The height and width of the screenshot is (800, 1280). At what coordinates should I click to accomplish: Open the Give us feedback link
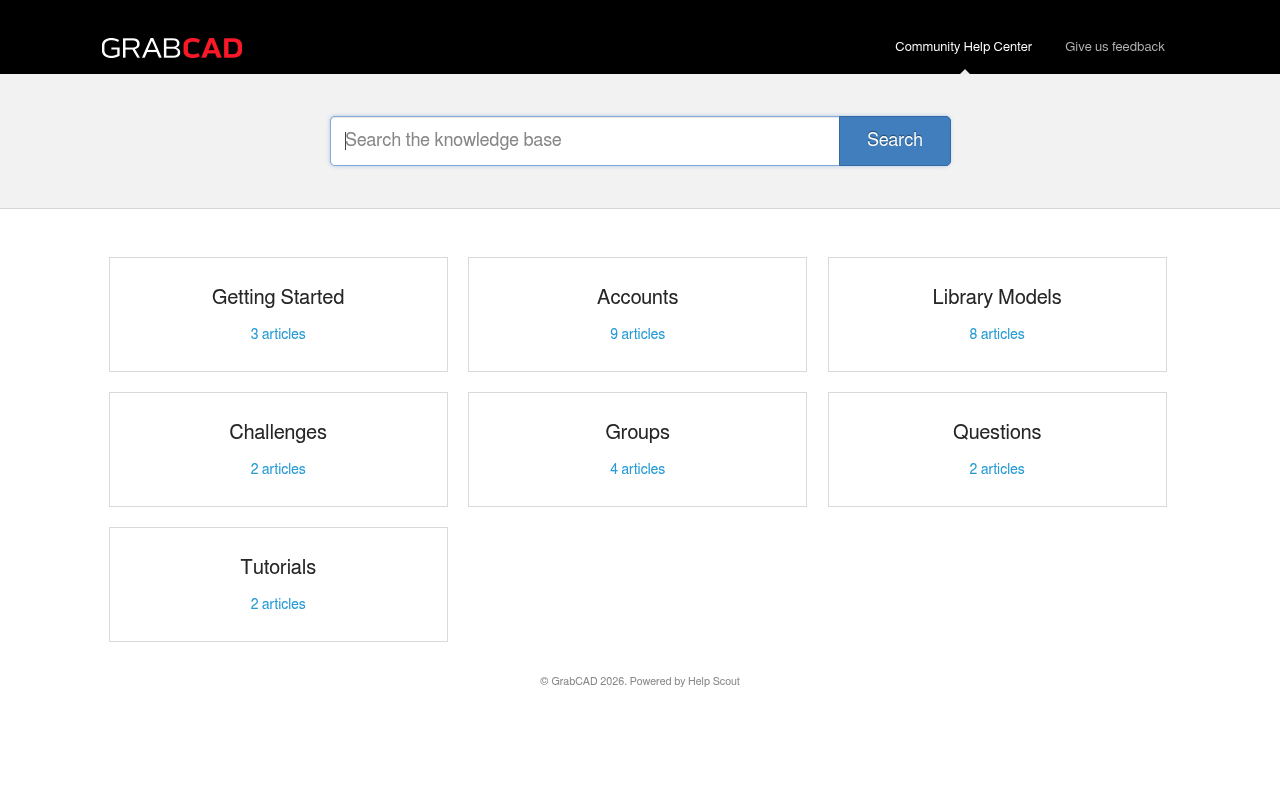click(x=1114, y=46)
